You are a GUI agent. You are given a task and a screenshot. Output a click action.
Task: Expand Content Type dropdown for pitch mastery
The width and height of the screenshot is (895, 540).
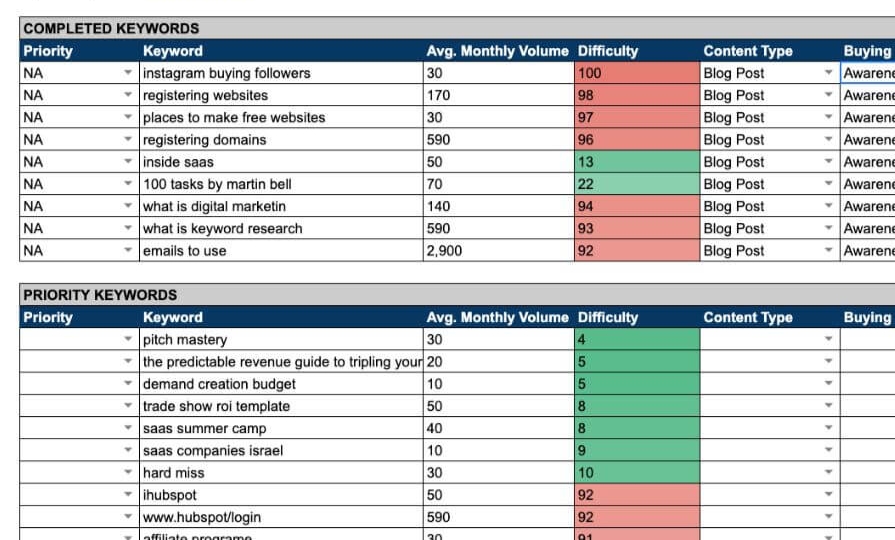pyautogui.click(x=828, y=340)
